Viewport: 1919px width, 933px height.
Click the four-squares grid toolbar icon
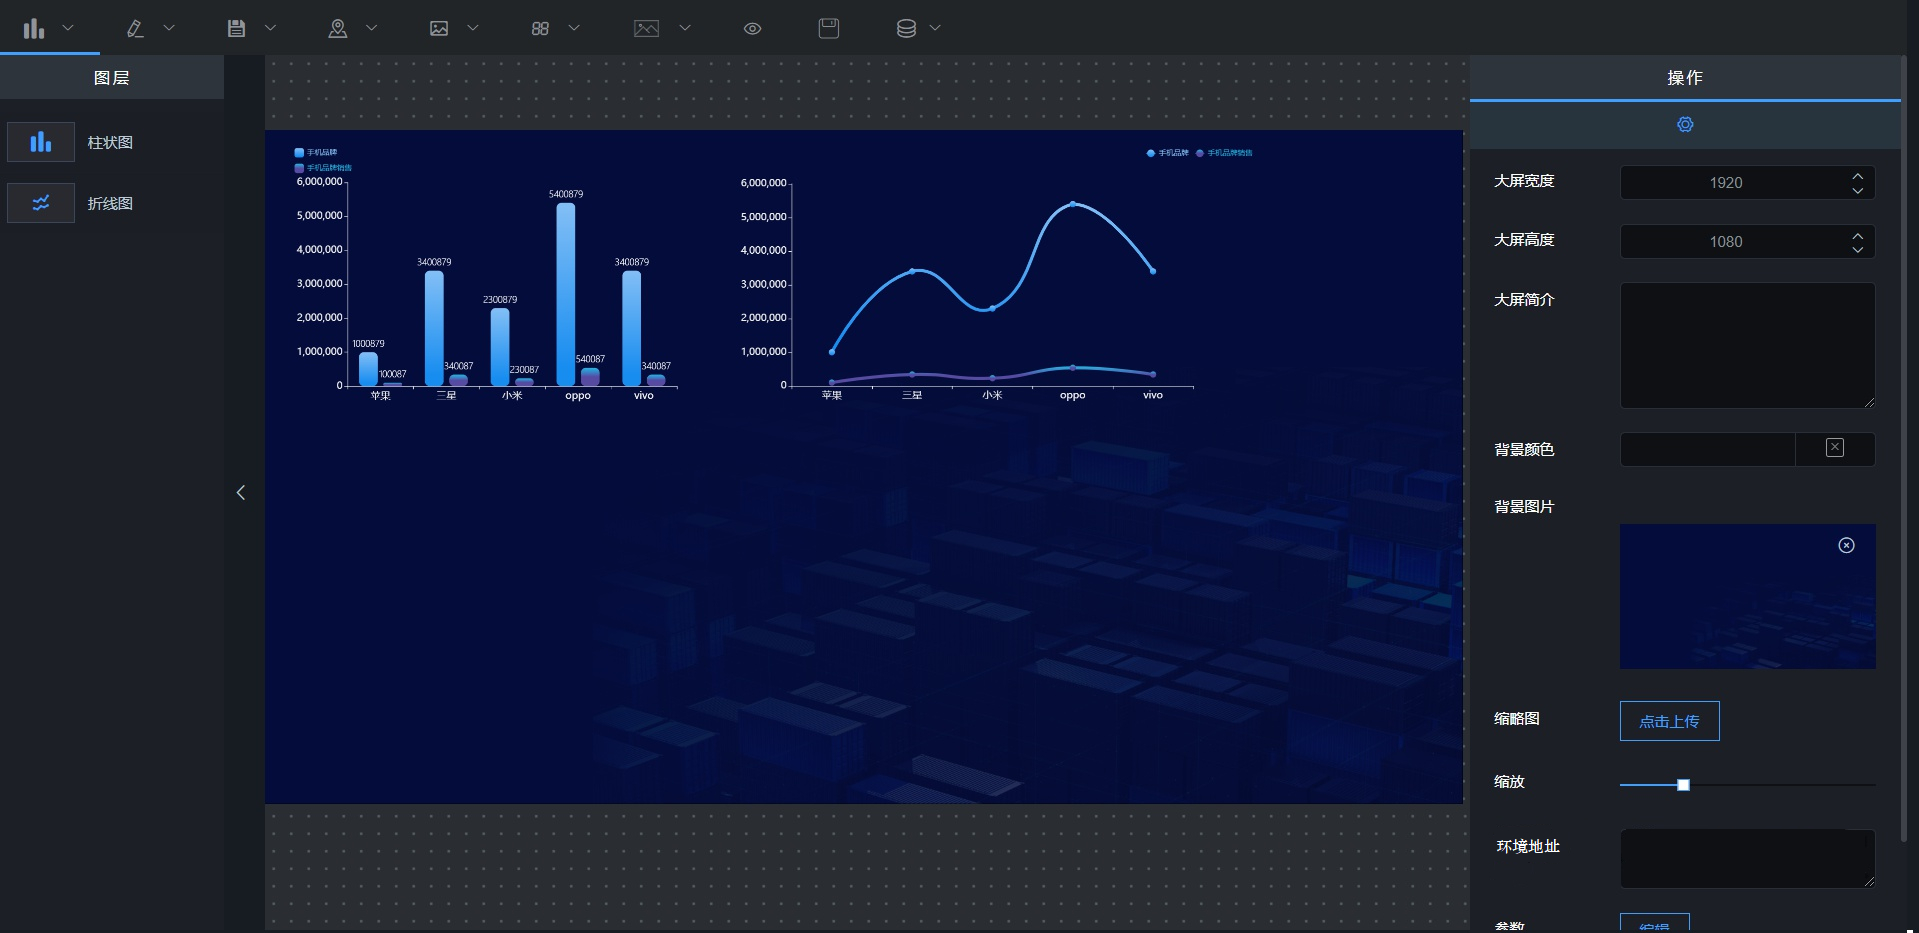540,28
